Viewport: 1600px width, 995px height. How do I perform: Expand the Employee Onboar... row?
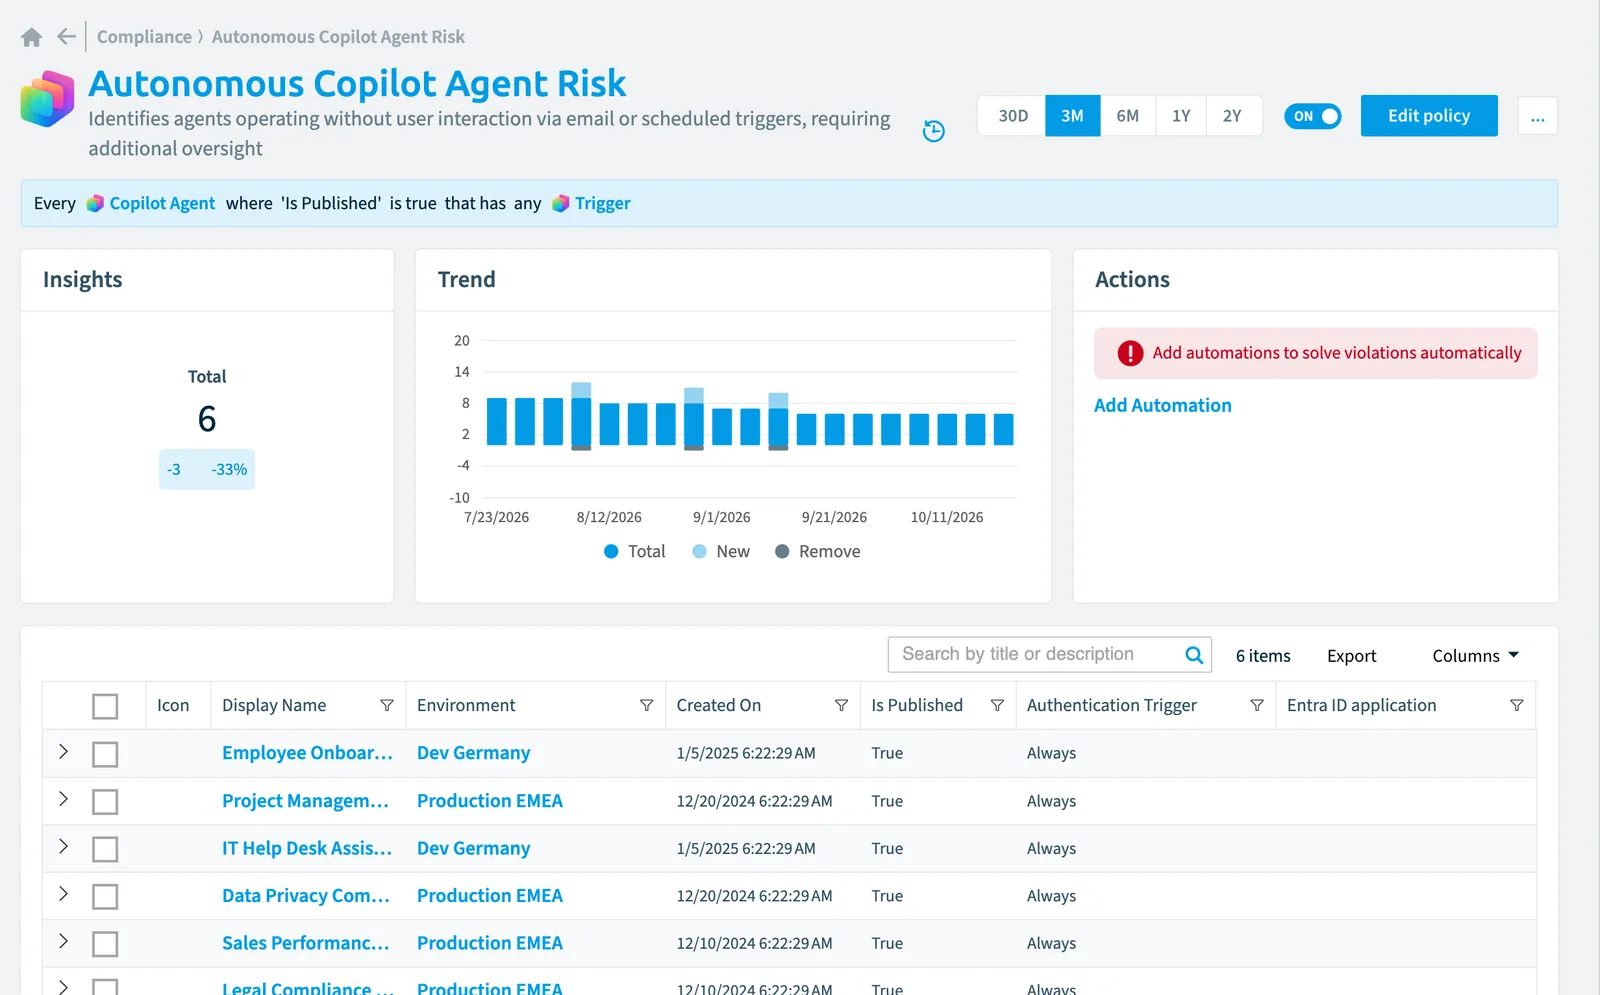click(x=63, y=751)
